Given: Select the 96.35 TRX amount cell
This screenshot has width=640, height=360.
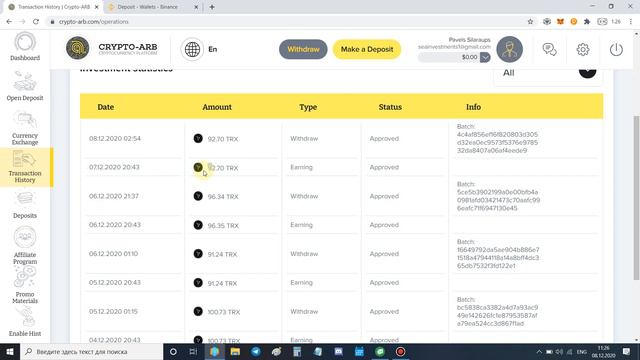Looking at the screenshot, I should (222, 226).
